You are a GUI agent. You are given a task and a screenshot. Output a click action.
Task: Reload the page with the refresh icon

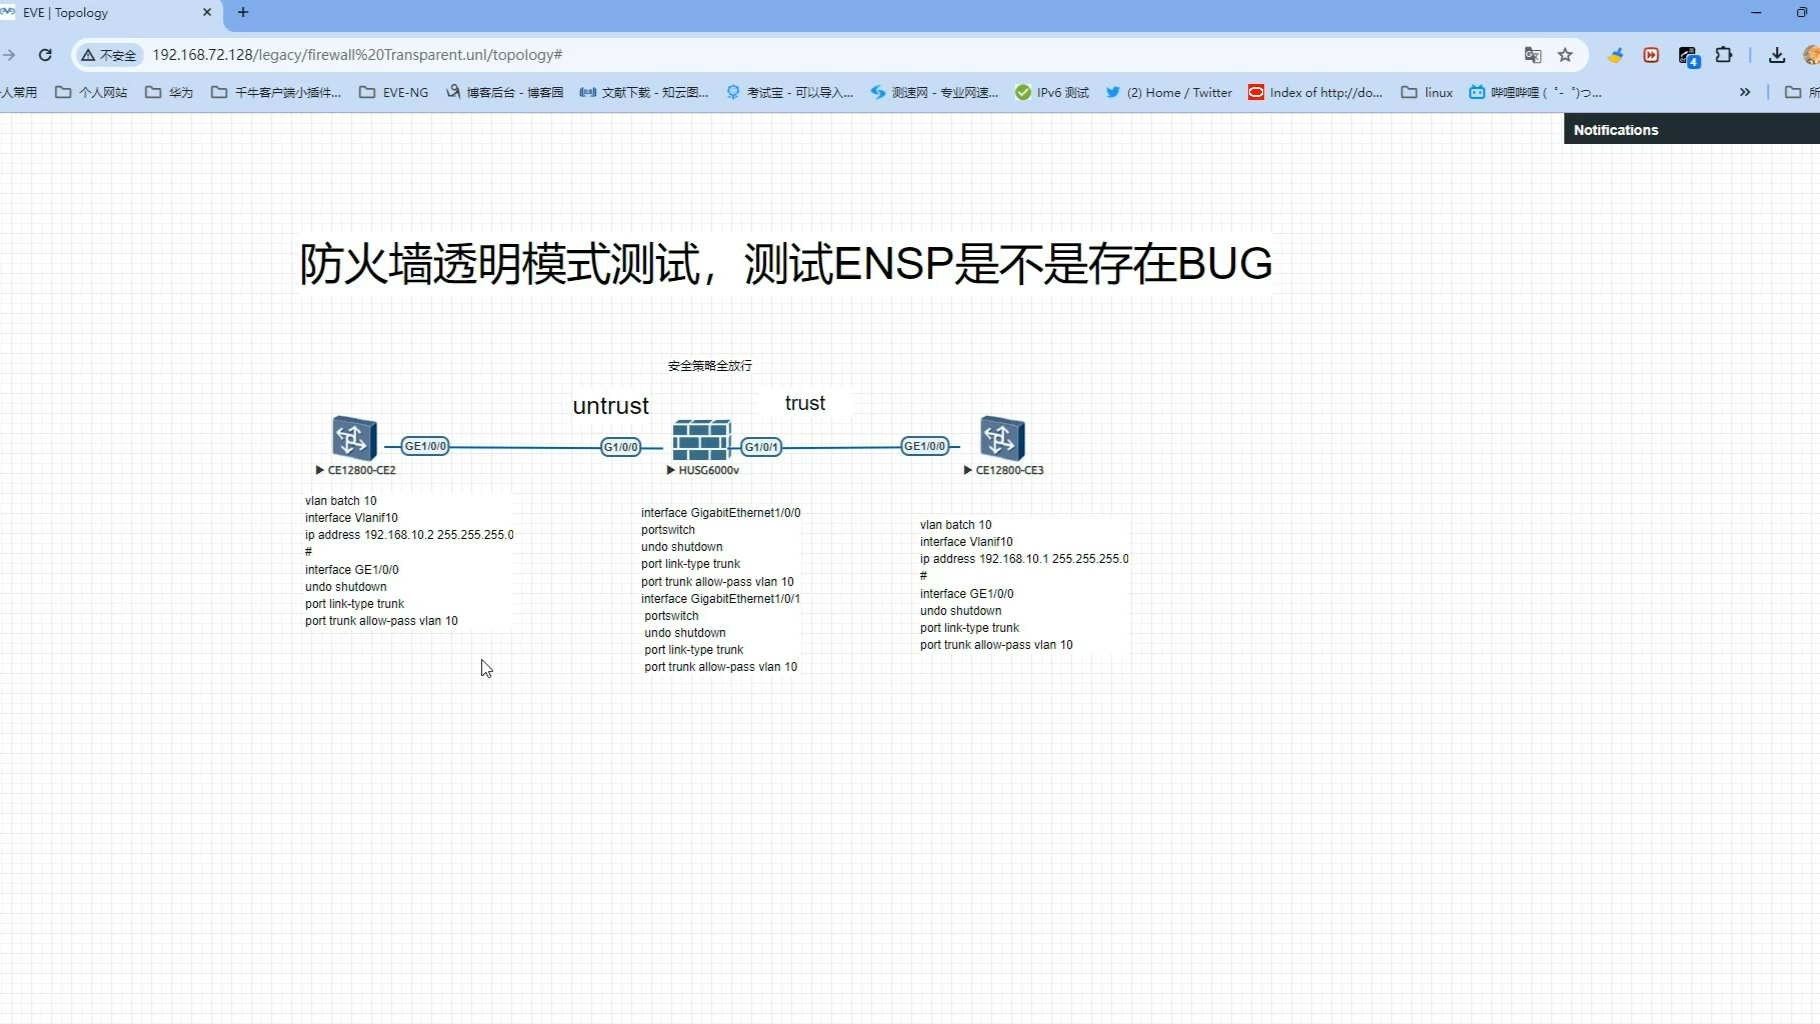[45, 55]
